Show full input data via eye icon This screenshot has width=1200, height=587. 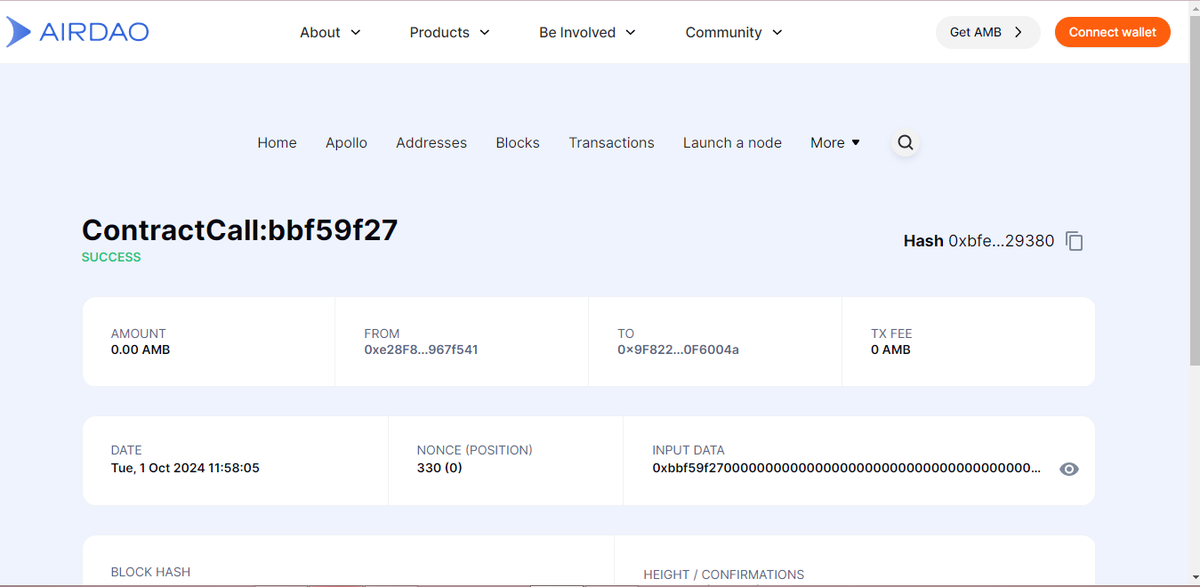click(x=1069, y=469)
